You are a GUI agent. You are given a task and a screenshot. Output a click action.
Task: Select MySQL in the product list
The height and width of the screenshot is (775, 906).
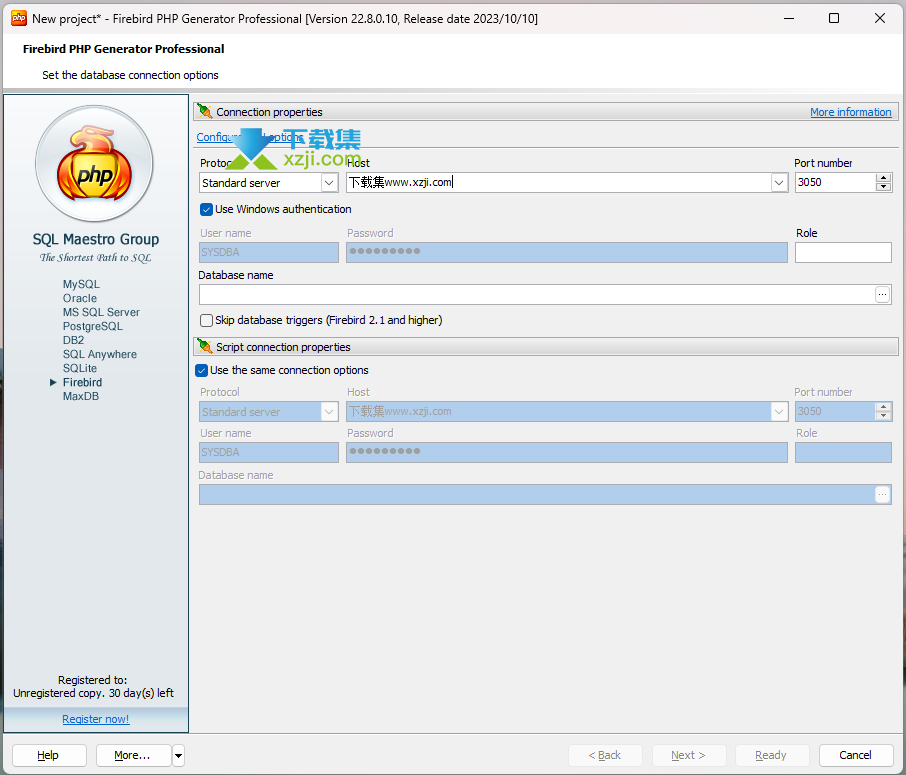[81, 284]
